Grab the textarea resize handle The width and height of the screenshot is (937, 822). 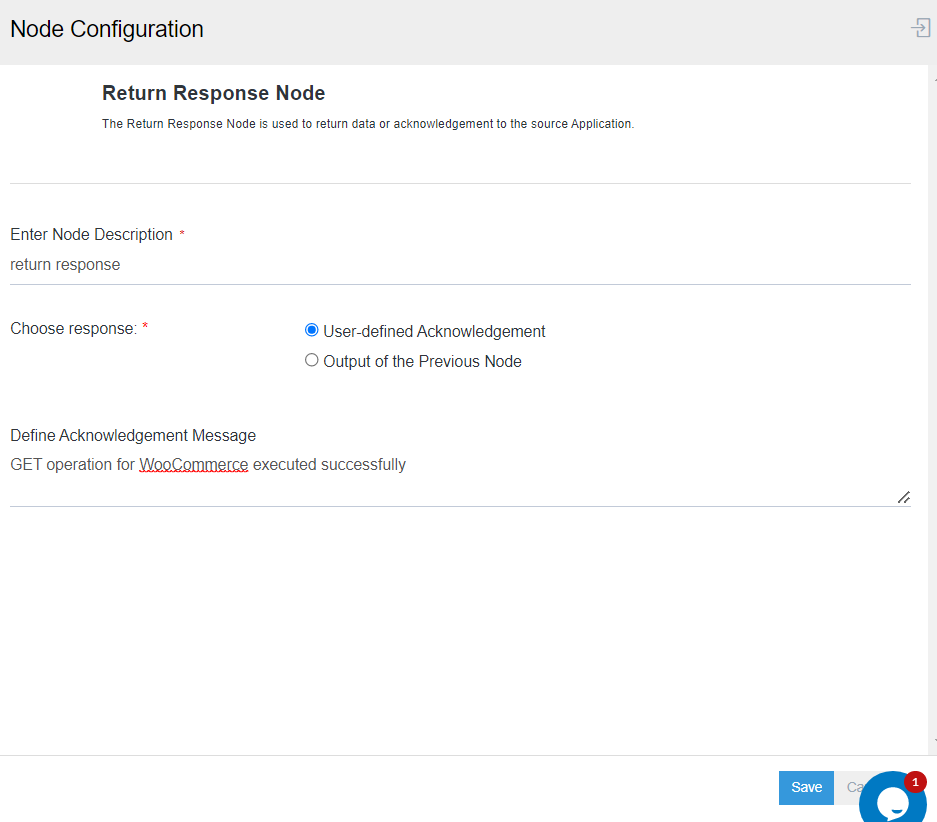point(903,497)
